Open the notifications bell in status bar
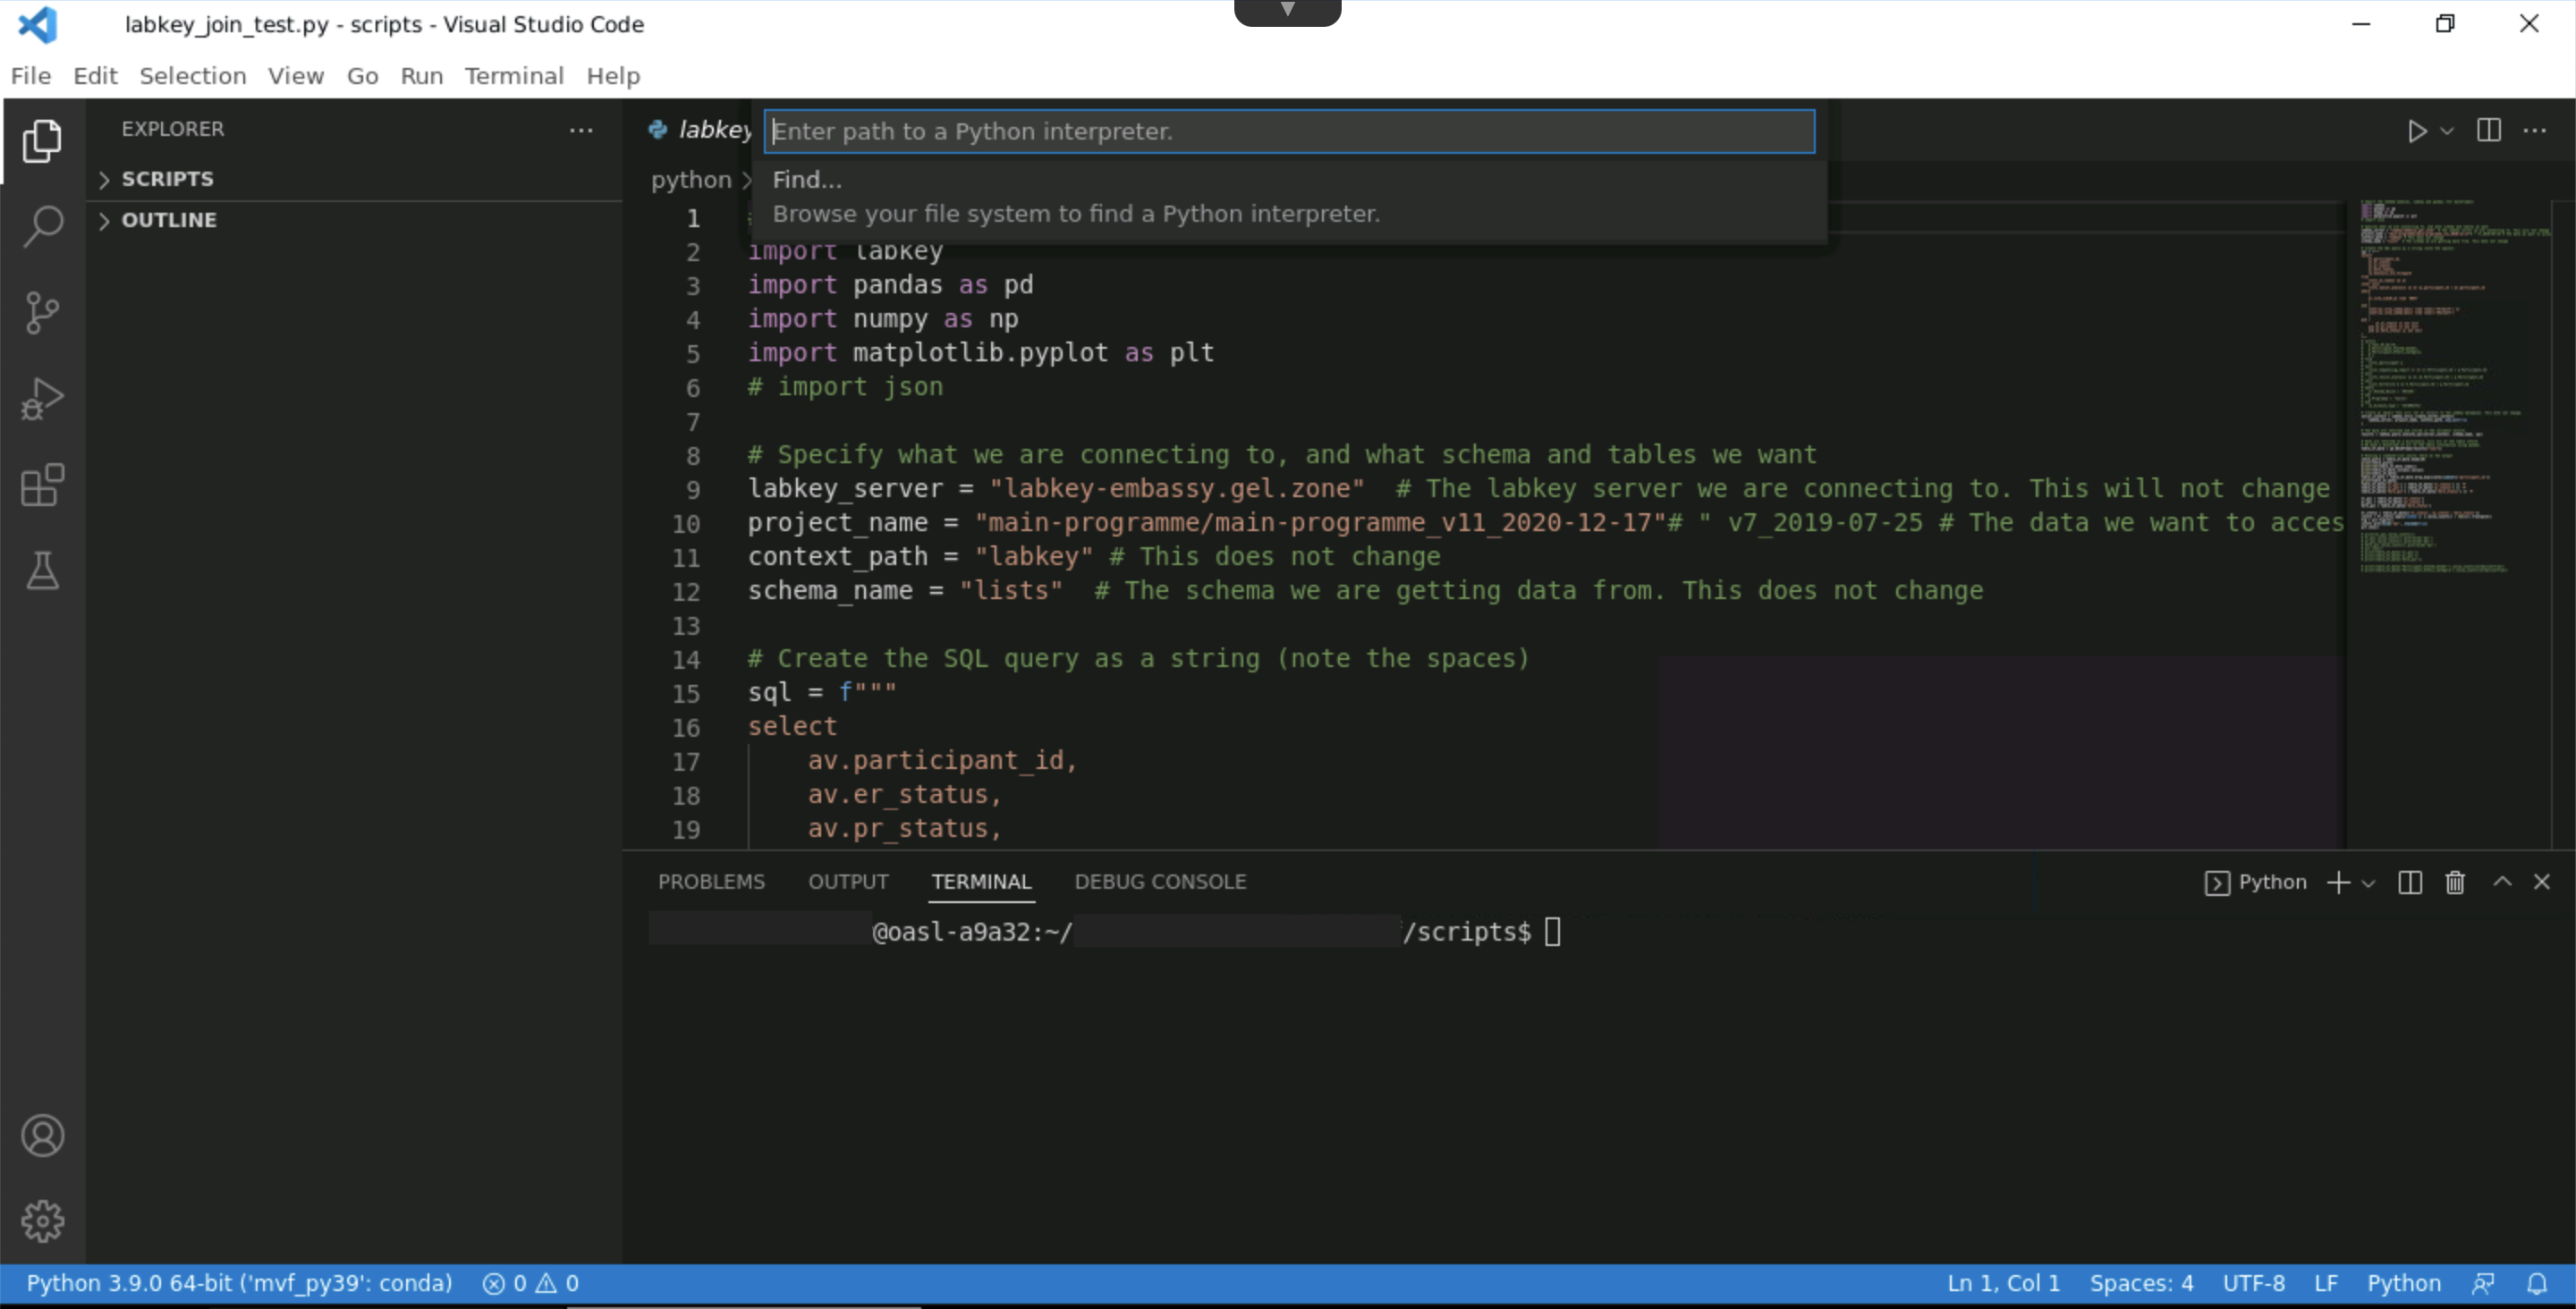 (x=2537, y=1283)
